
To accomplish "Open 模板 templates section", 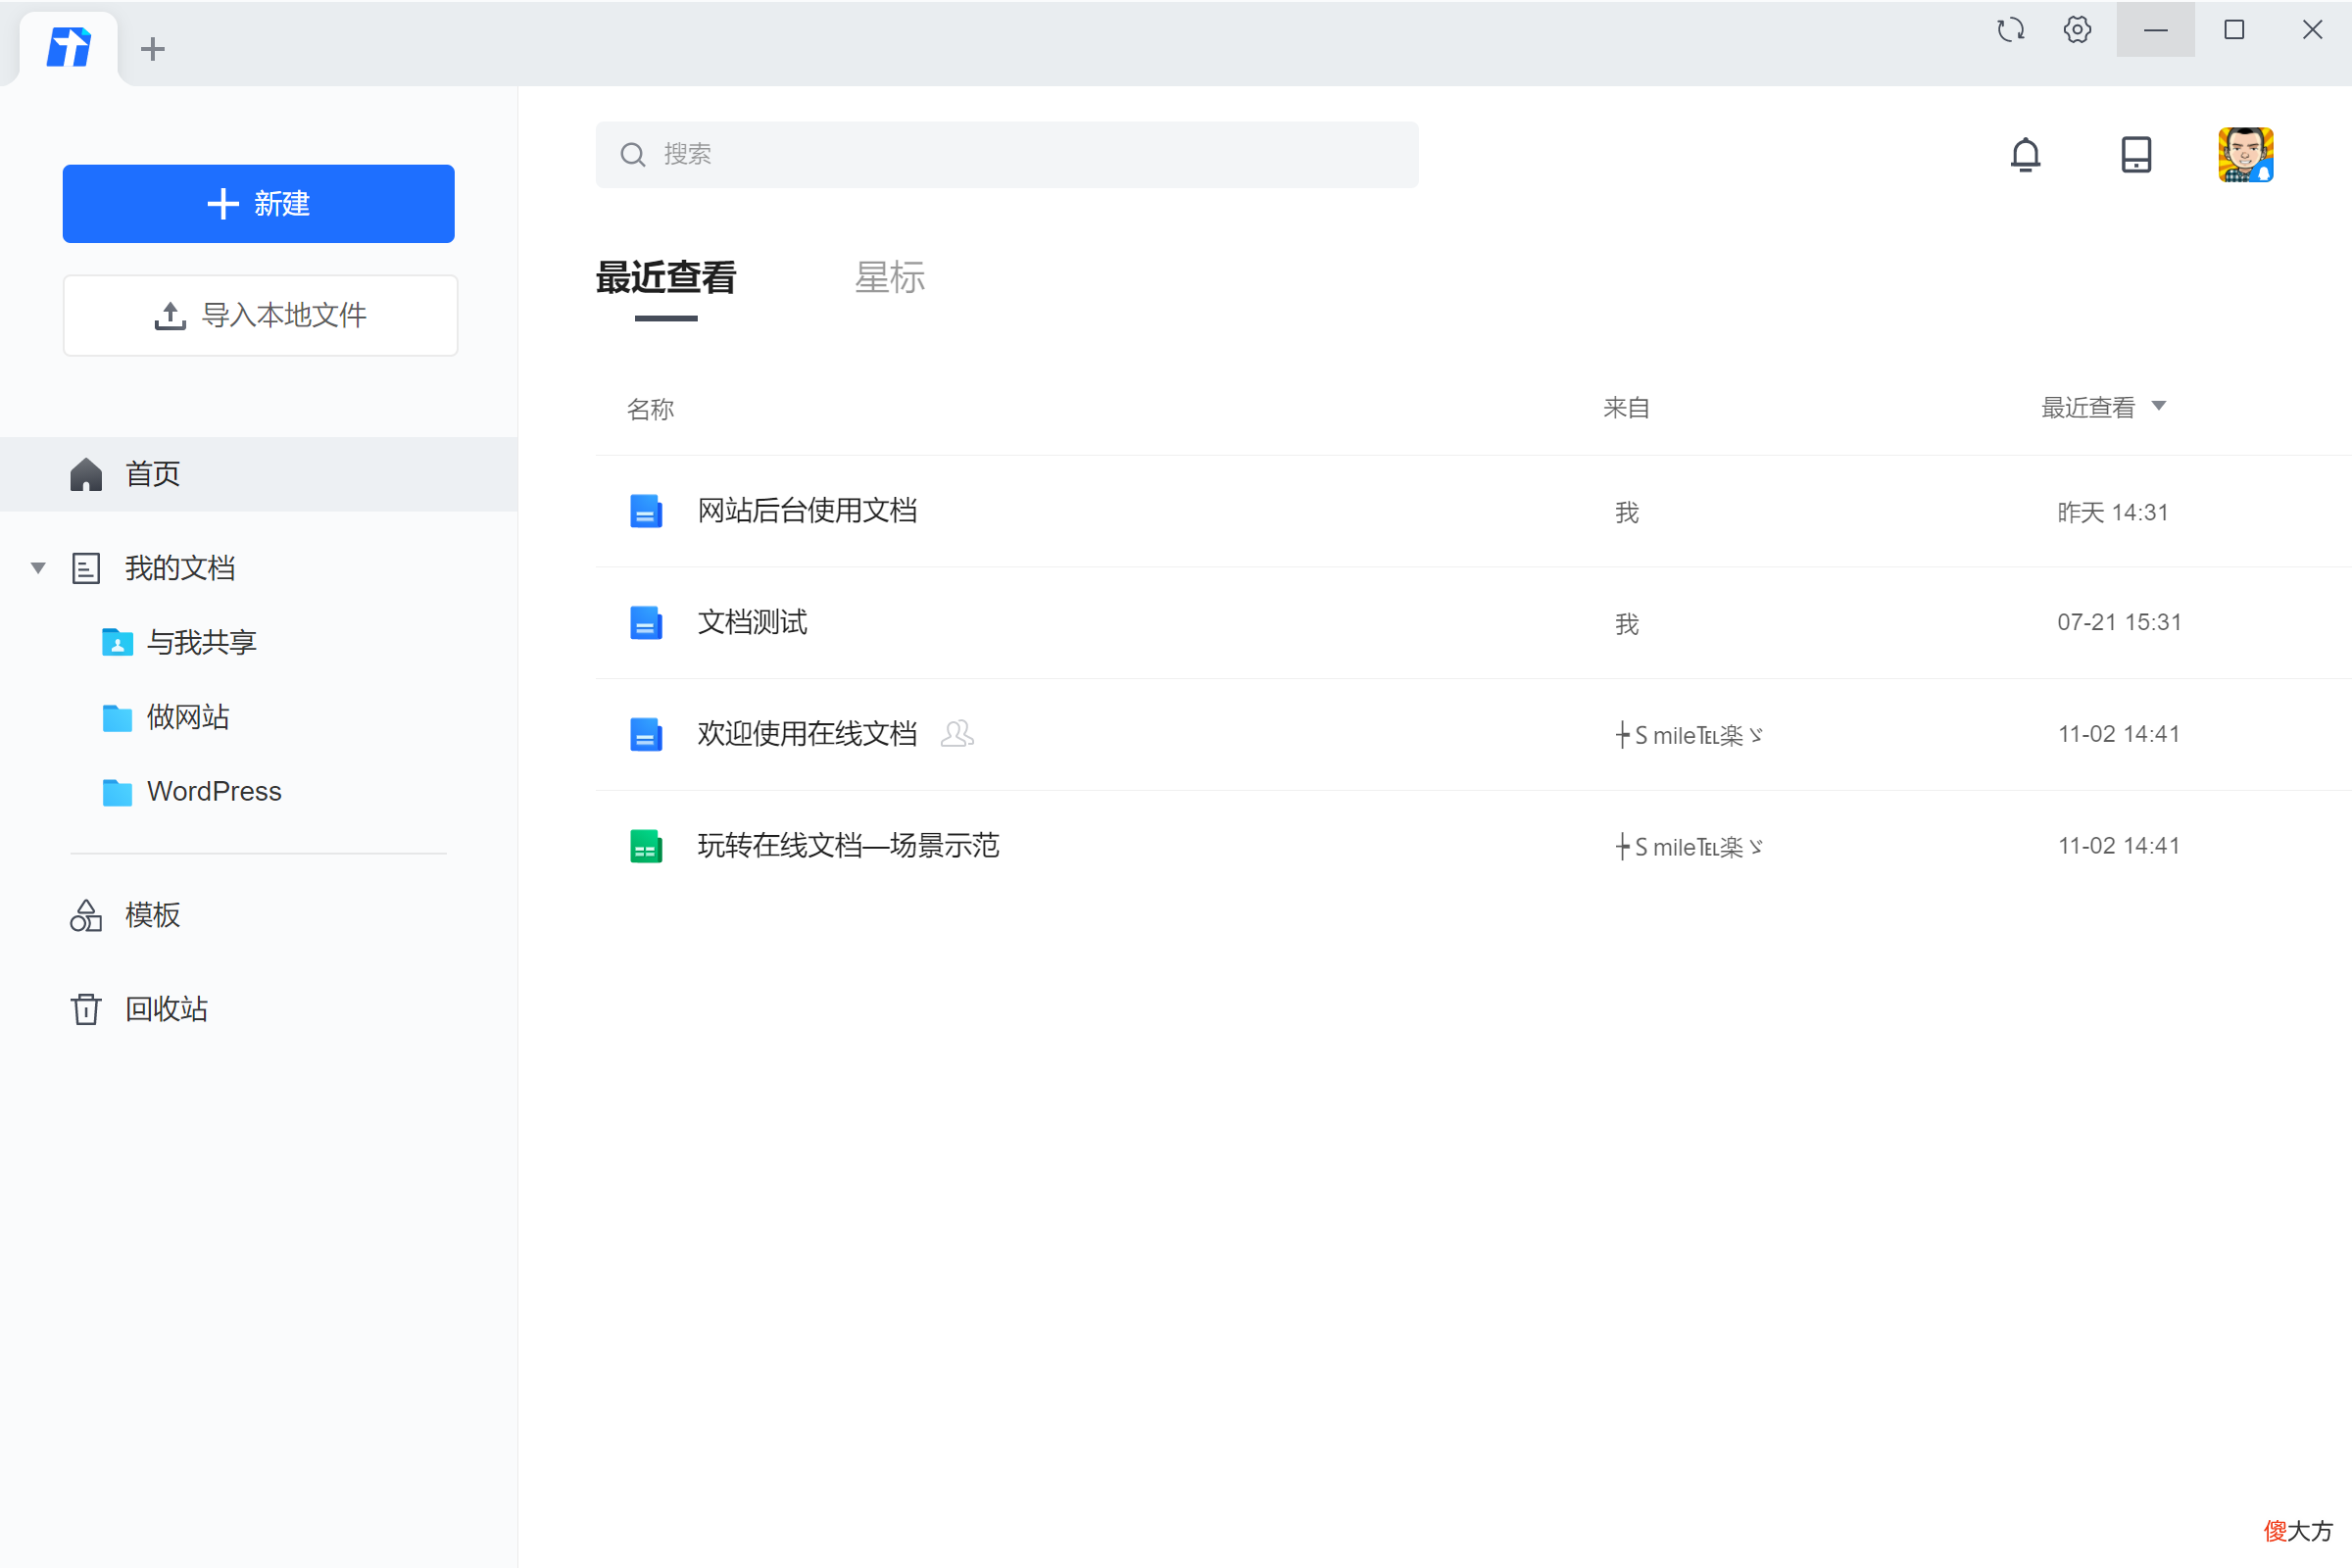I will pos(152,914).
